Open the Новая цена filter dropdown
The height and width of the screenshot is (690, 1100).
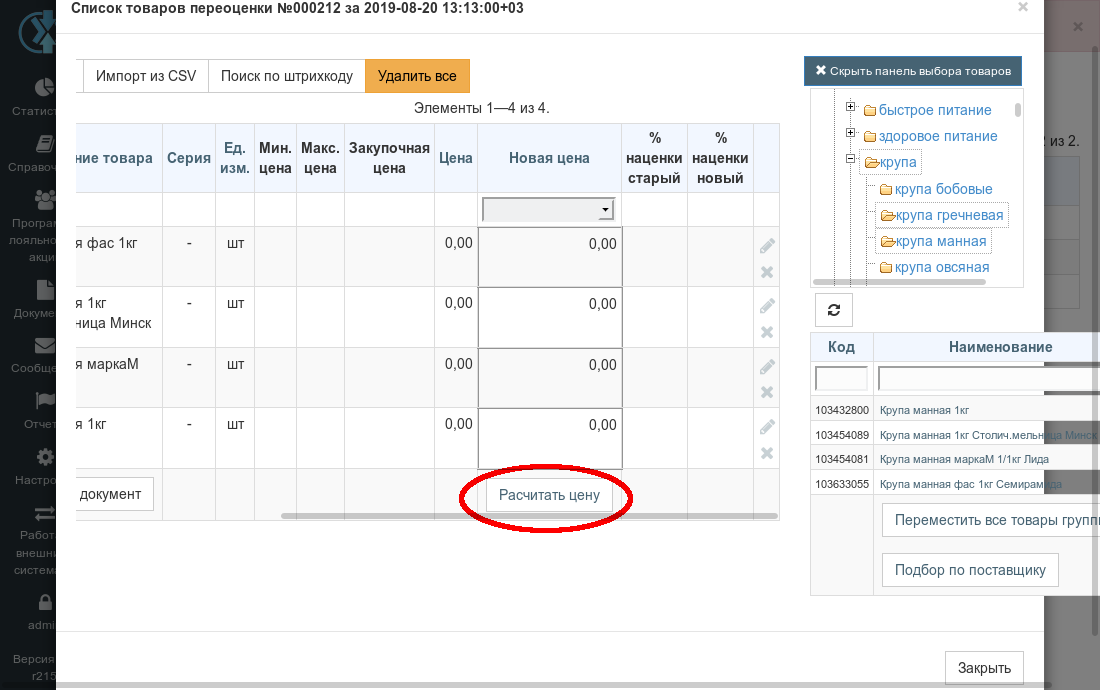(x=549, y=210)
